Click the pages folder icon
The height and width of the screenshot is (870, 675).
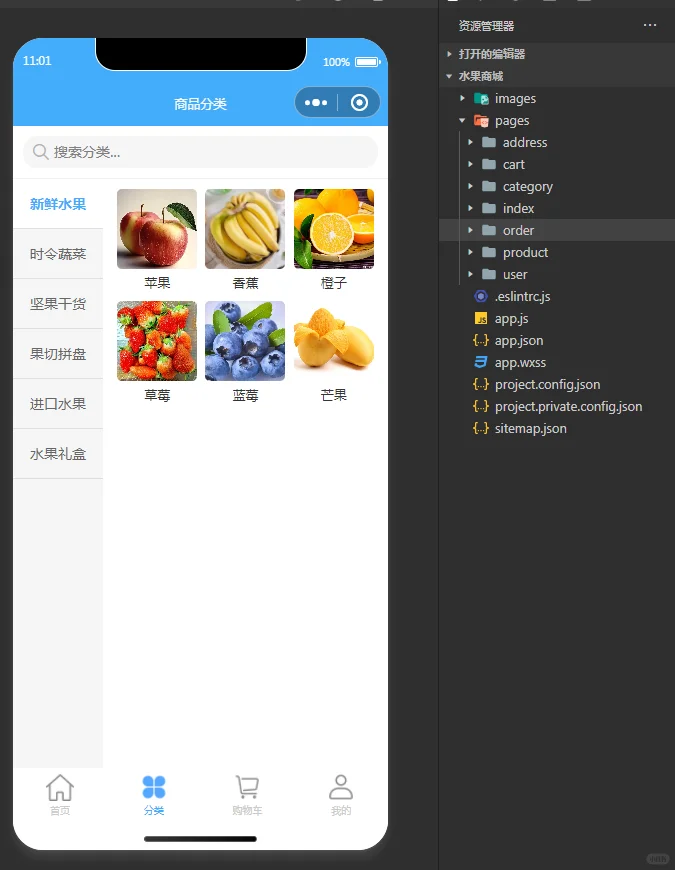481,120
